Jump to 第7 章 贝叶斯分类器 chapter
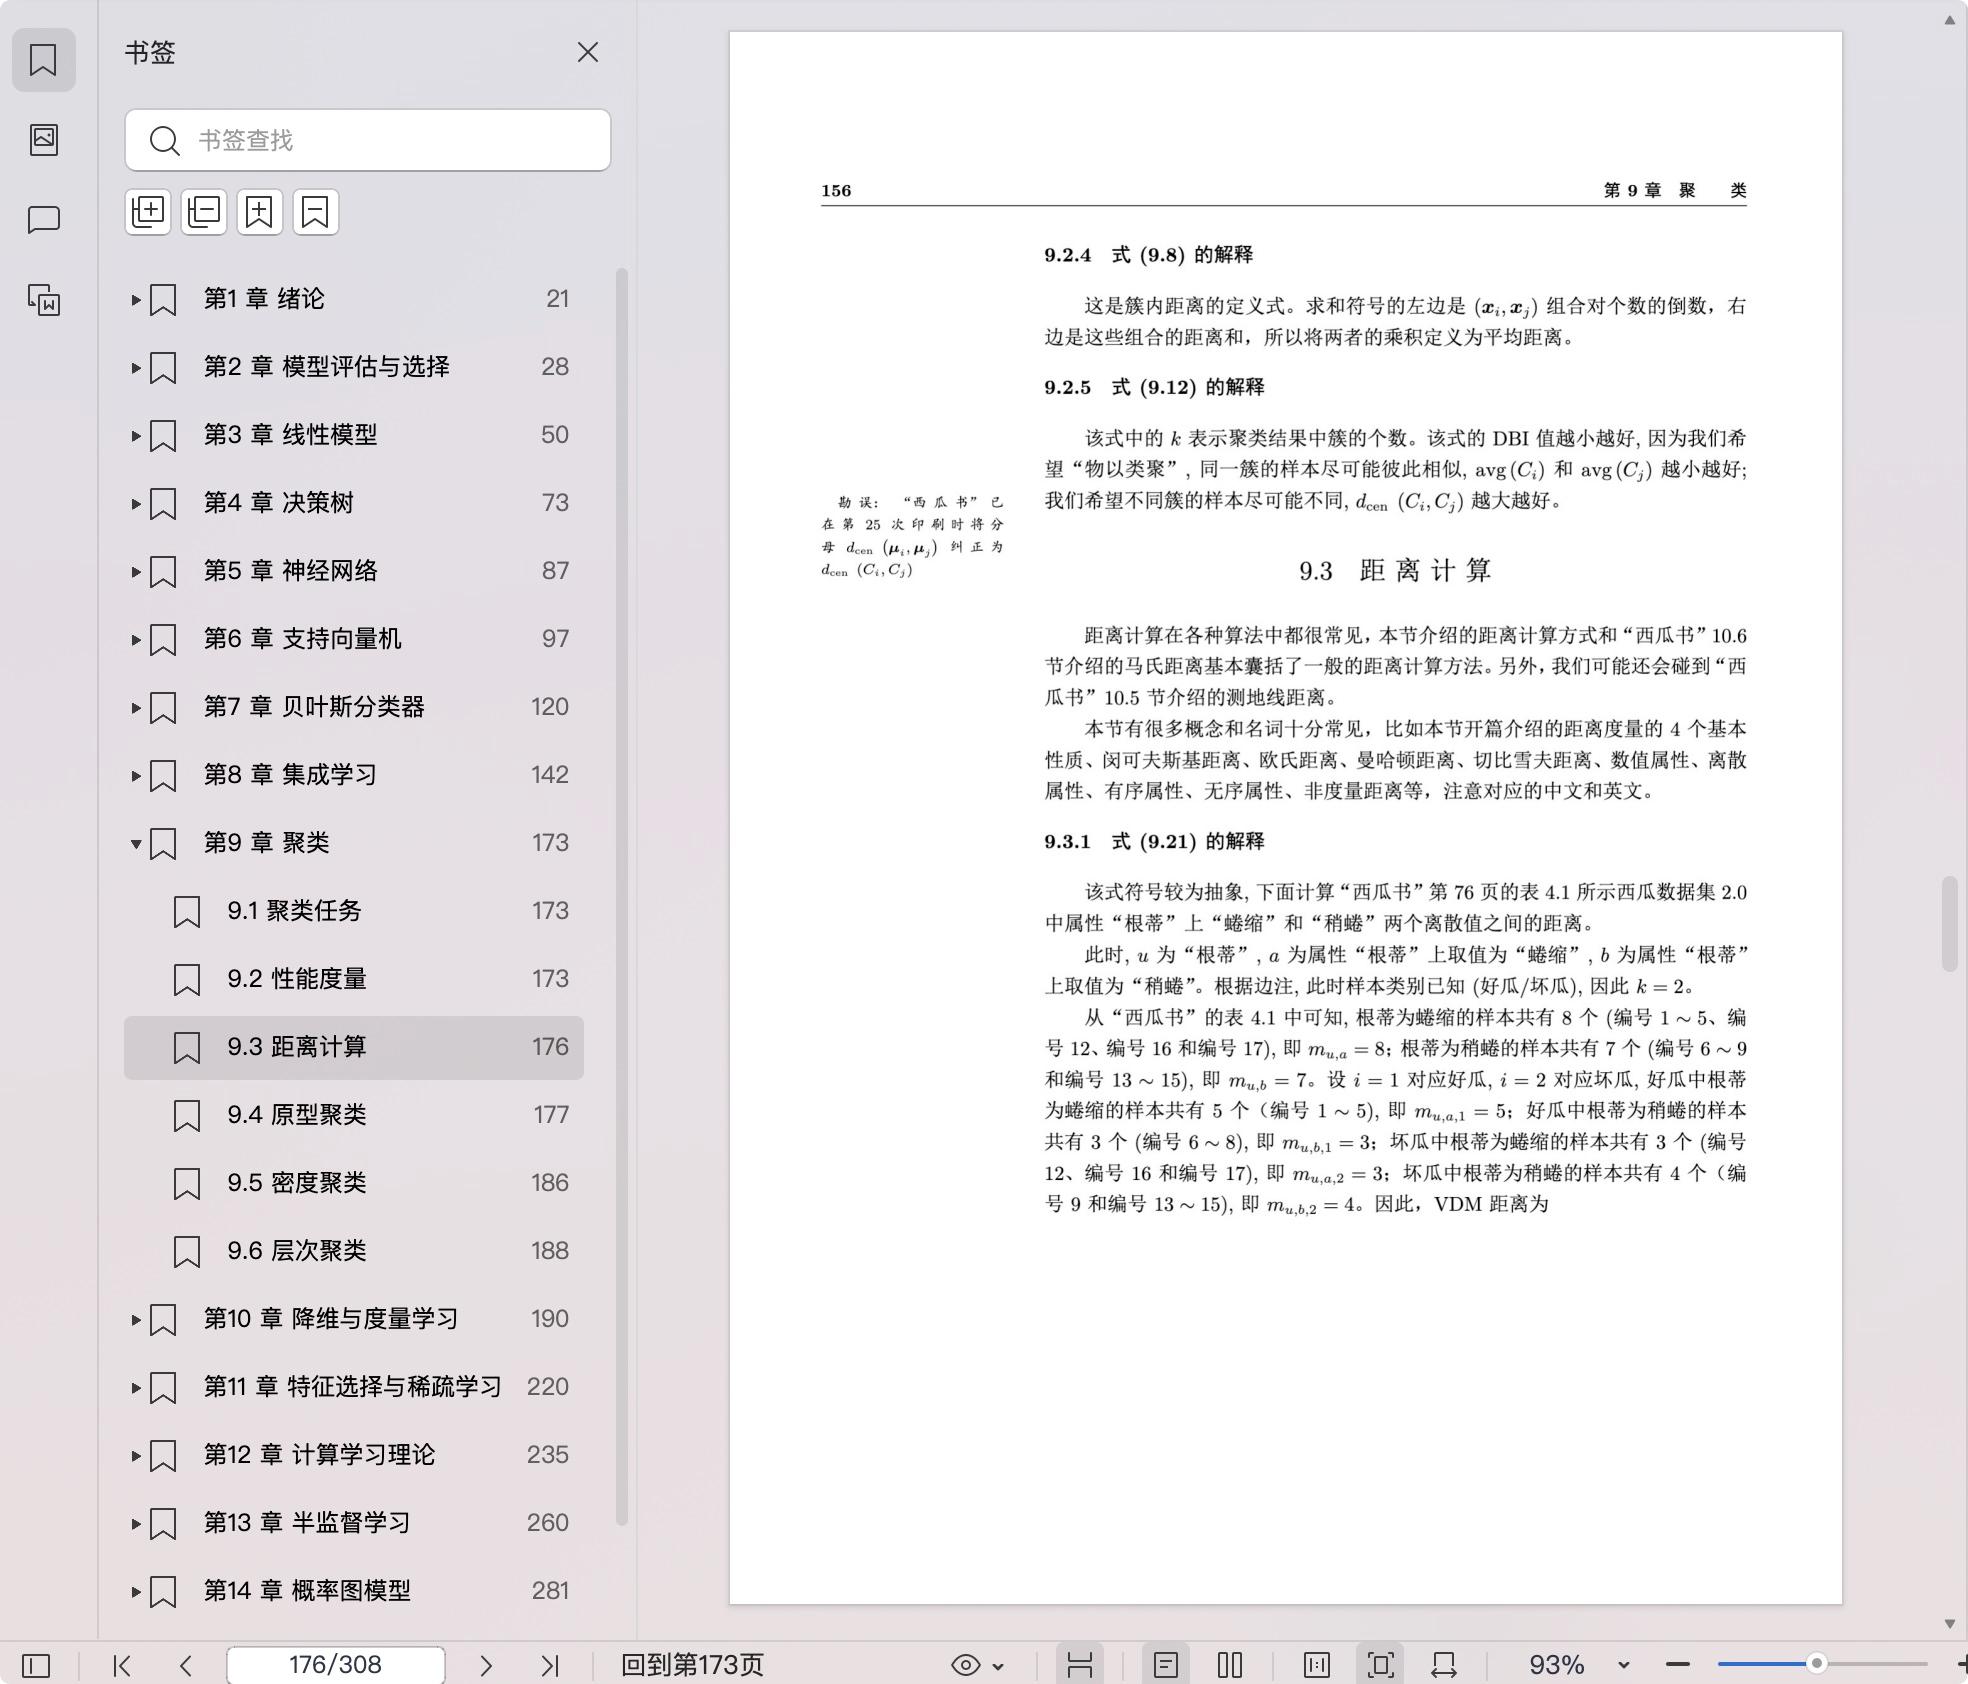Viewport: 1968px width, 1684px height. (x=354, y=707)
